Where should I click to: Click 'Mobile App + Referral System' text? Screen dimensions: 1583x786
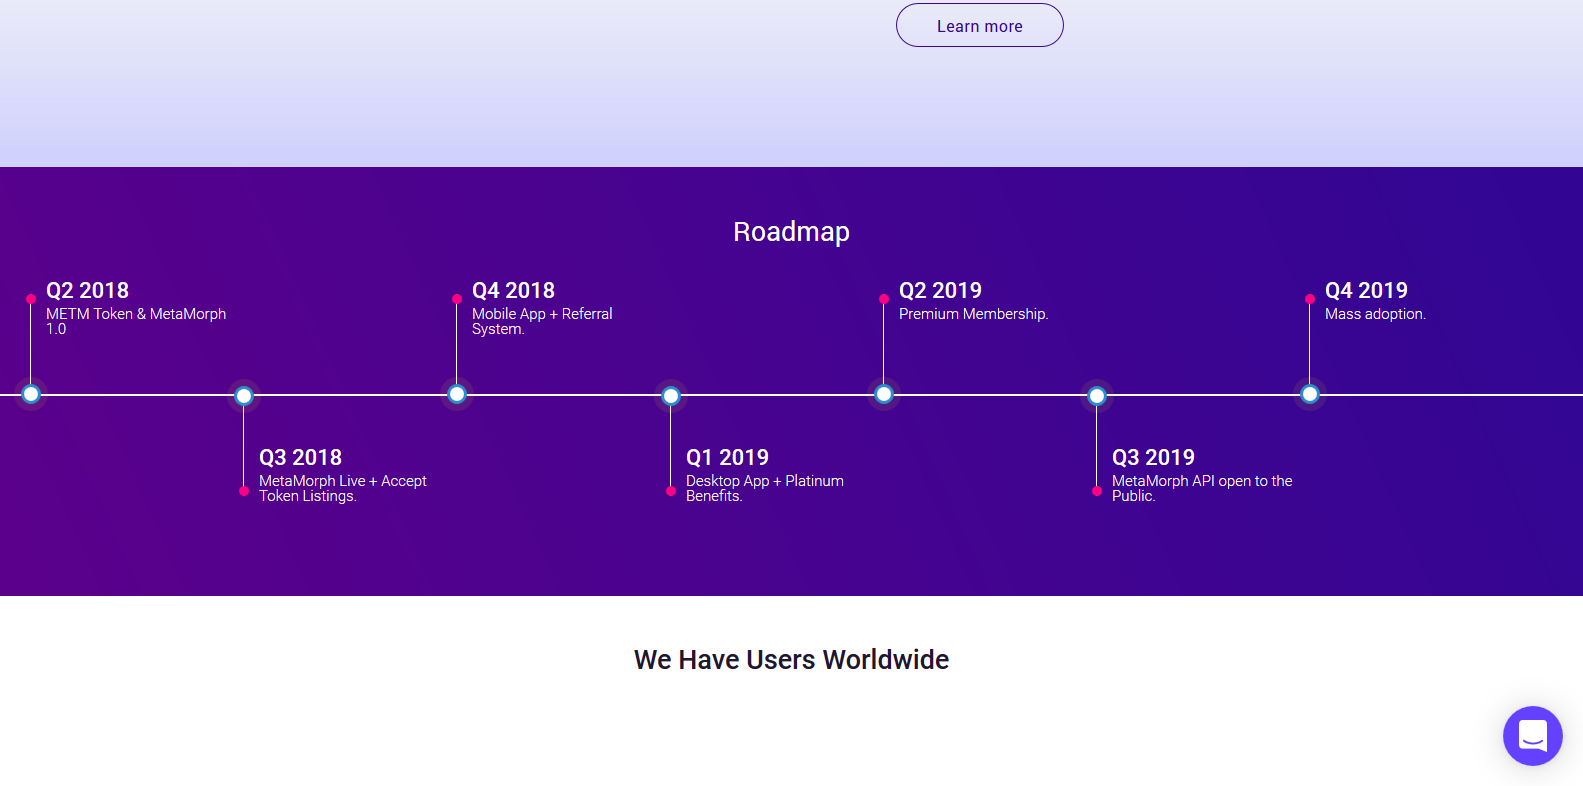[542, 321]
